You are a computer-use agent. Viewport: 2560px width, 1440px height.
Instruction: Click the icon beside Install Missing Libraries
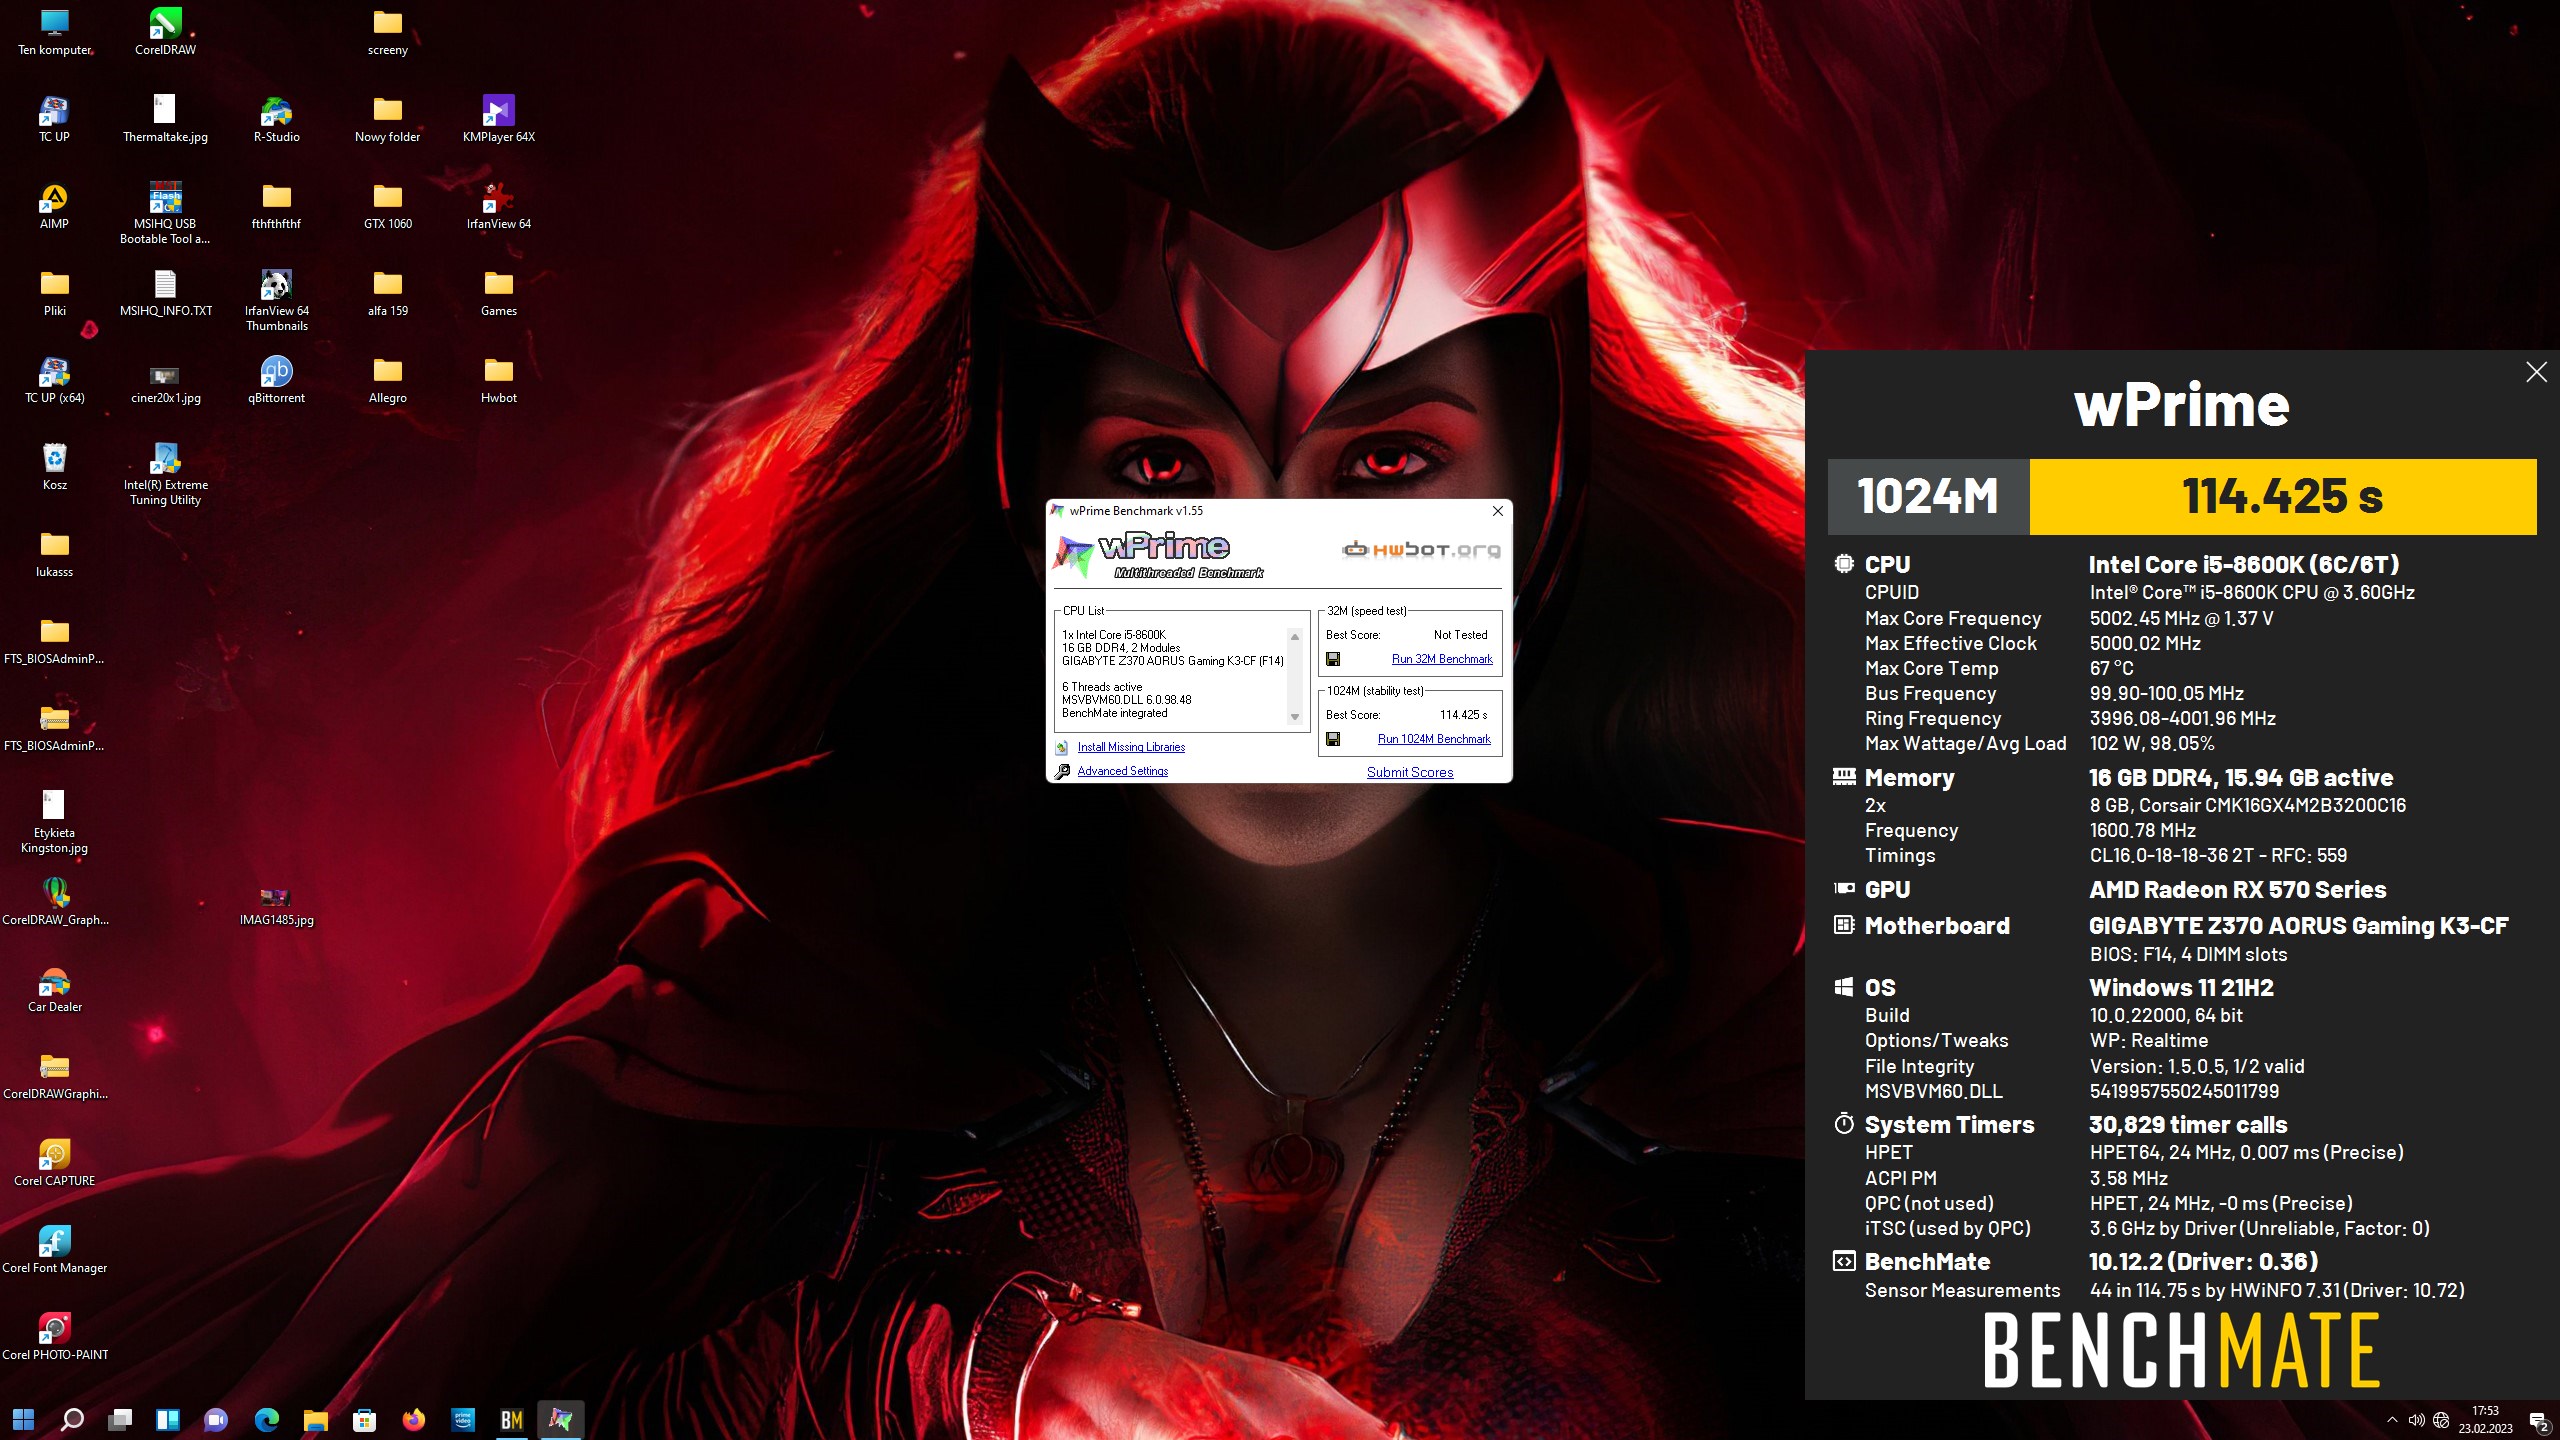[x=1062, y=747]
